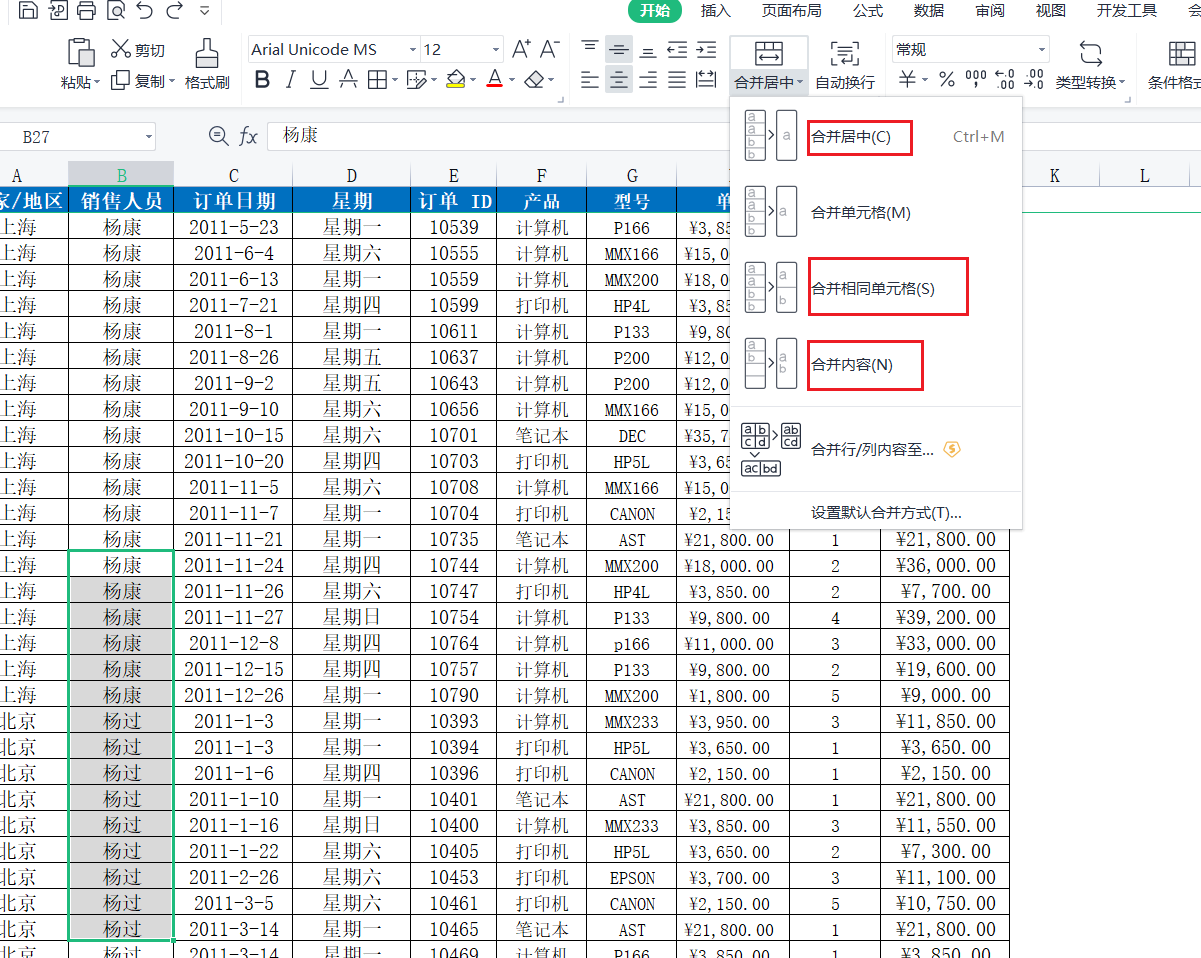
Task: Click the print icon in quick access bar
Action: click(x=87, y=11)
